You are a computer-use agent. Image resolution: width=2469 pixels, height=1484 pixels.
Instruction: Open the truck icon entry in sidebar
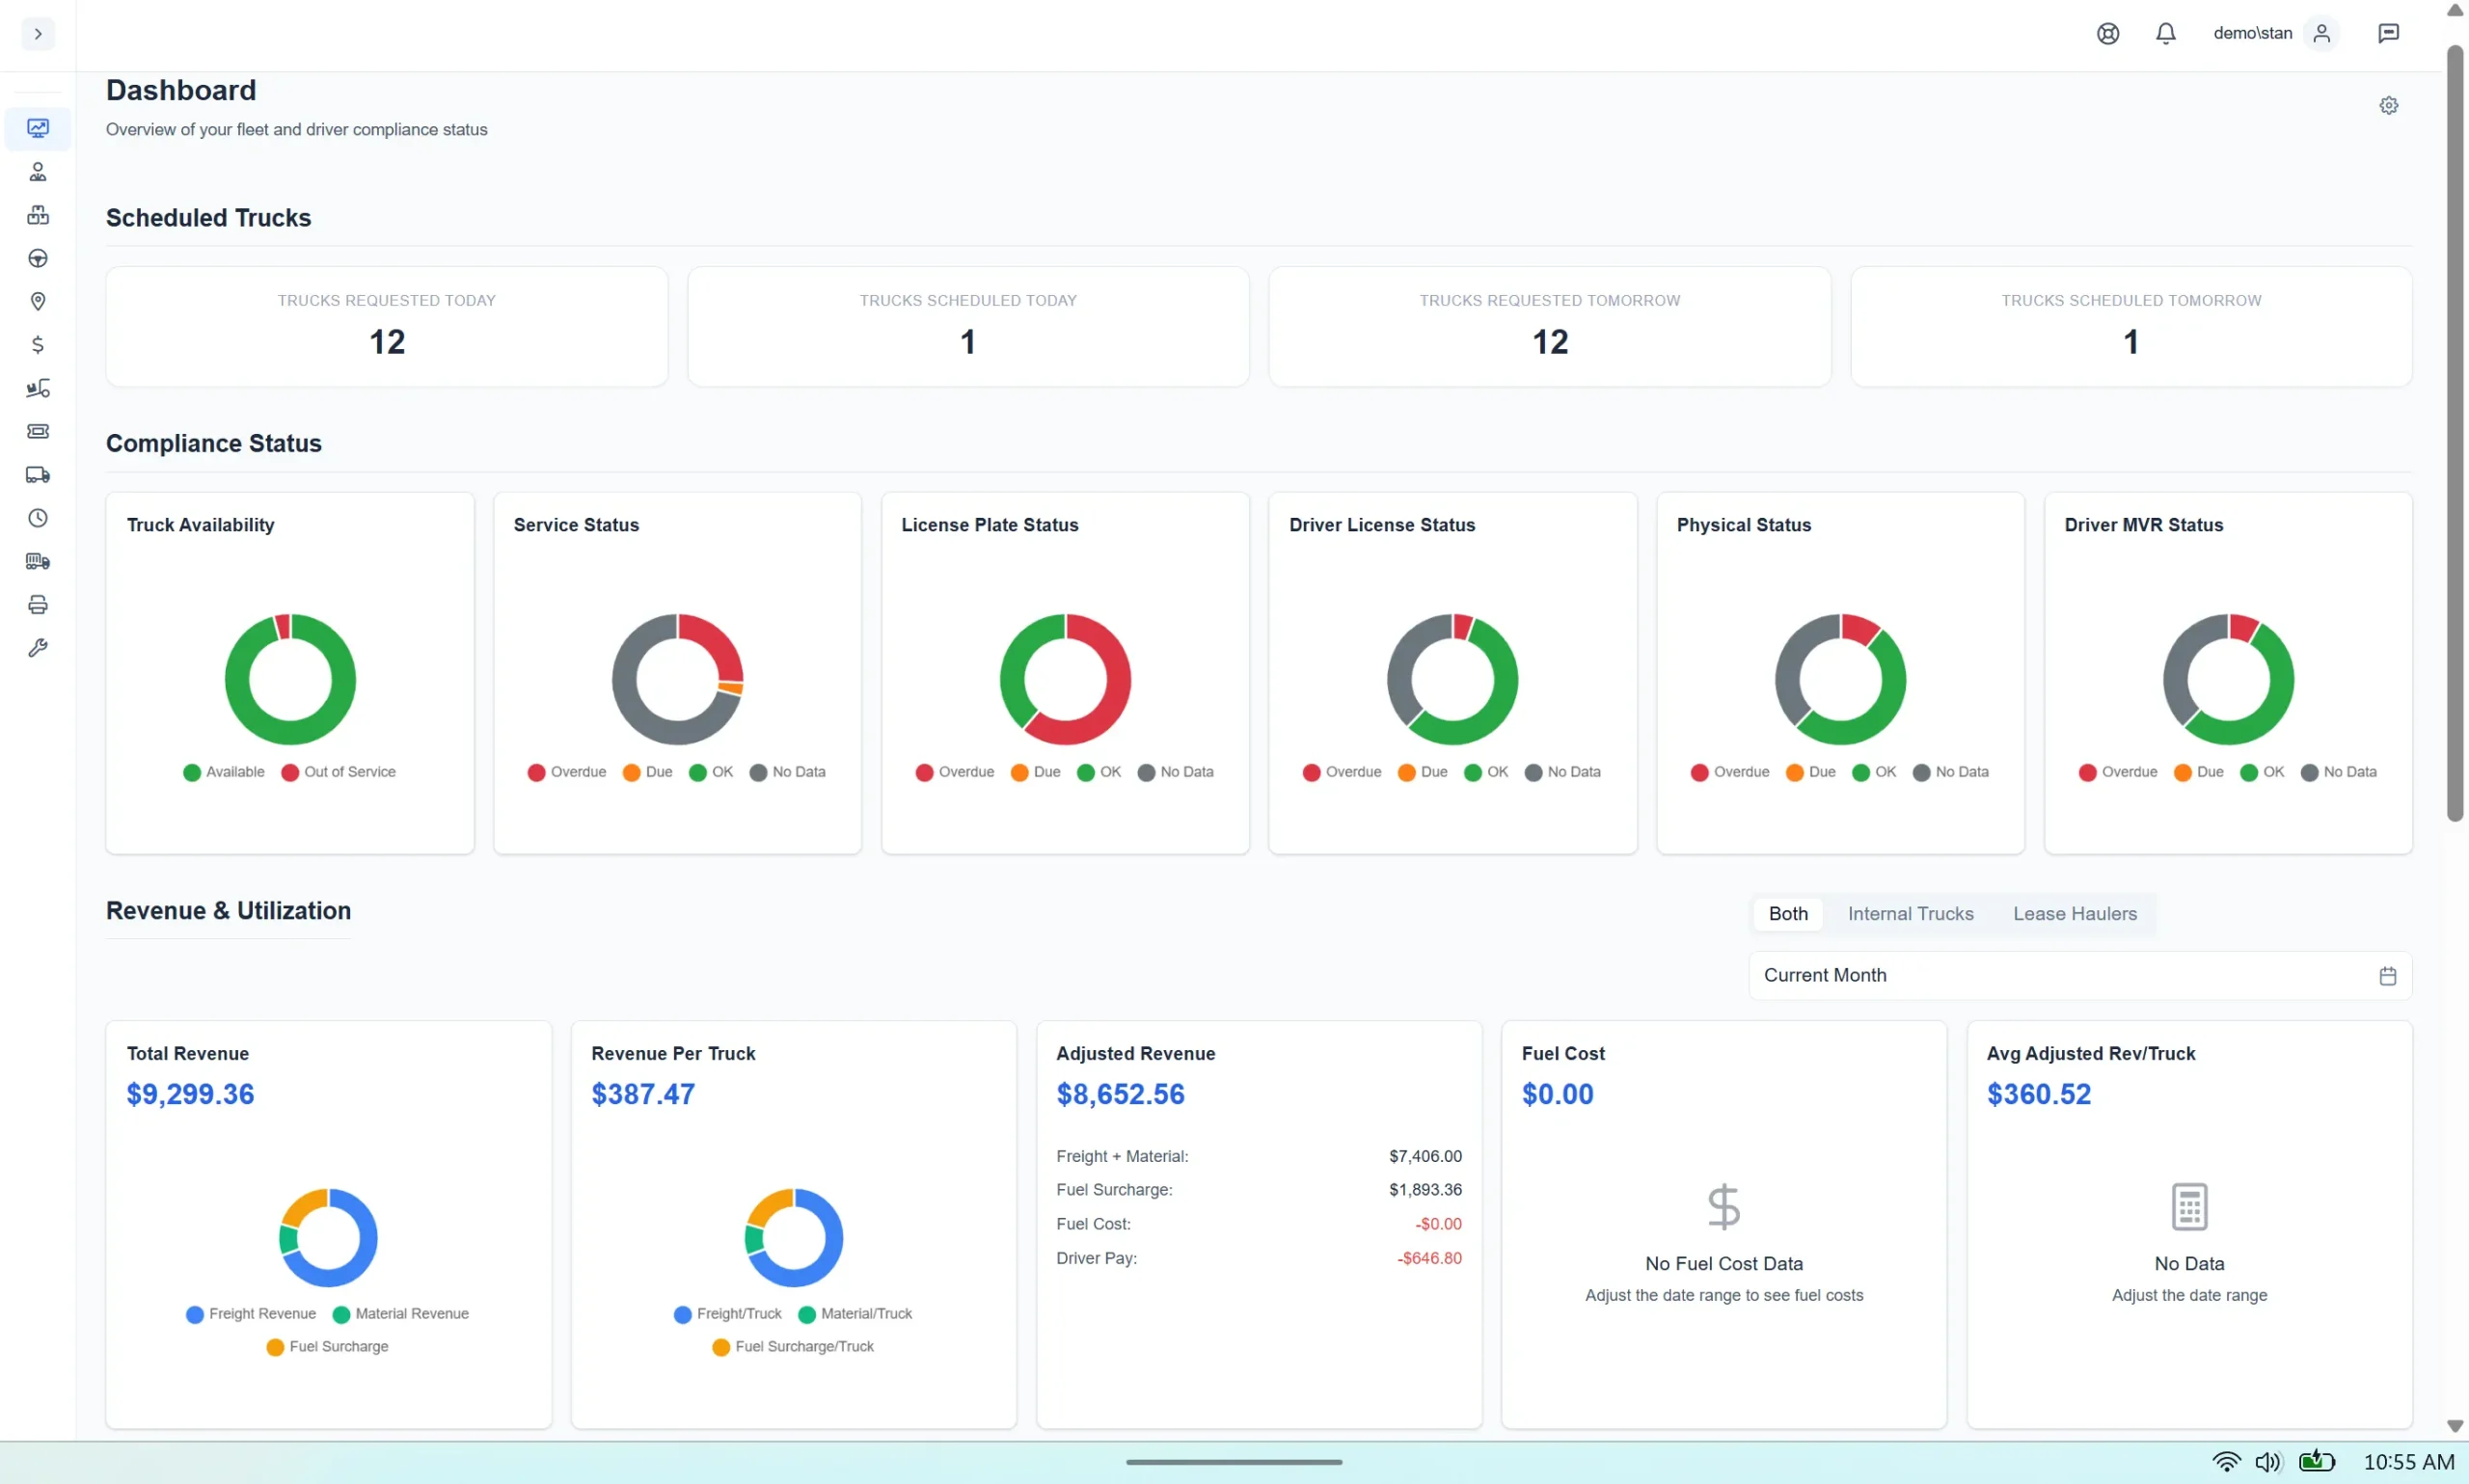[38, 474]
